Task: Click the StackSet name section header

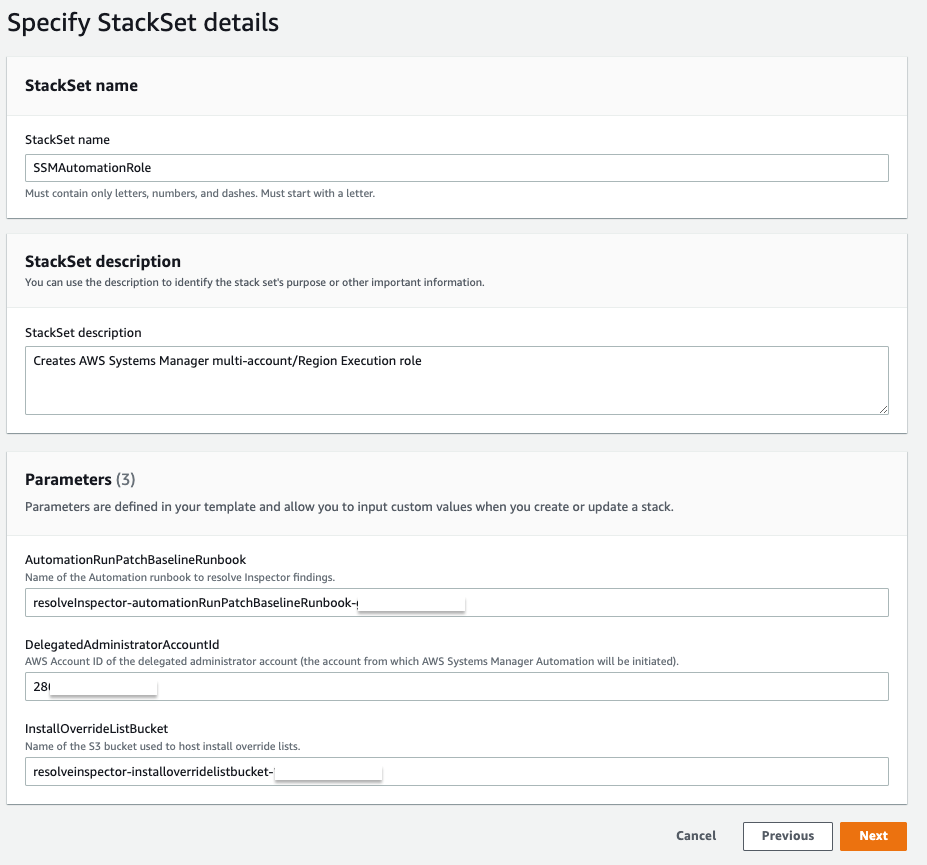Action: coord(79,85)
